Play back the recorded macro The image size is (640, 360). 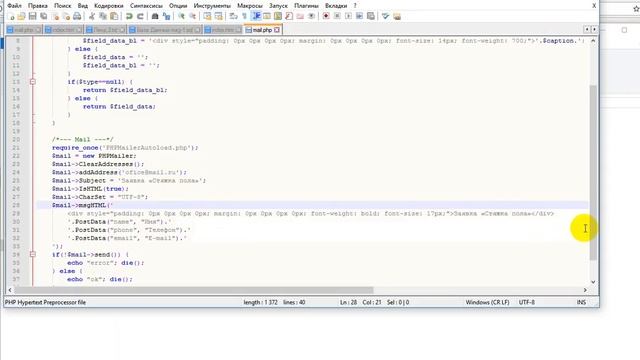coord(348,16)
